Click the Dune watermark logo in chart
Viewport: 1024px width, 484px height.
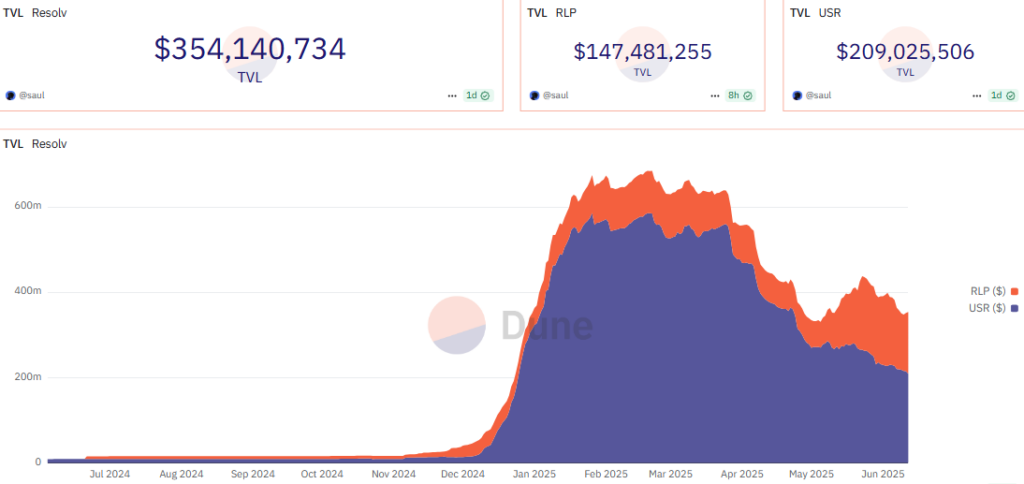(510, 325)
